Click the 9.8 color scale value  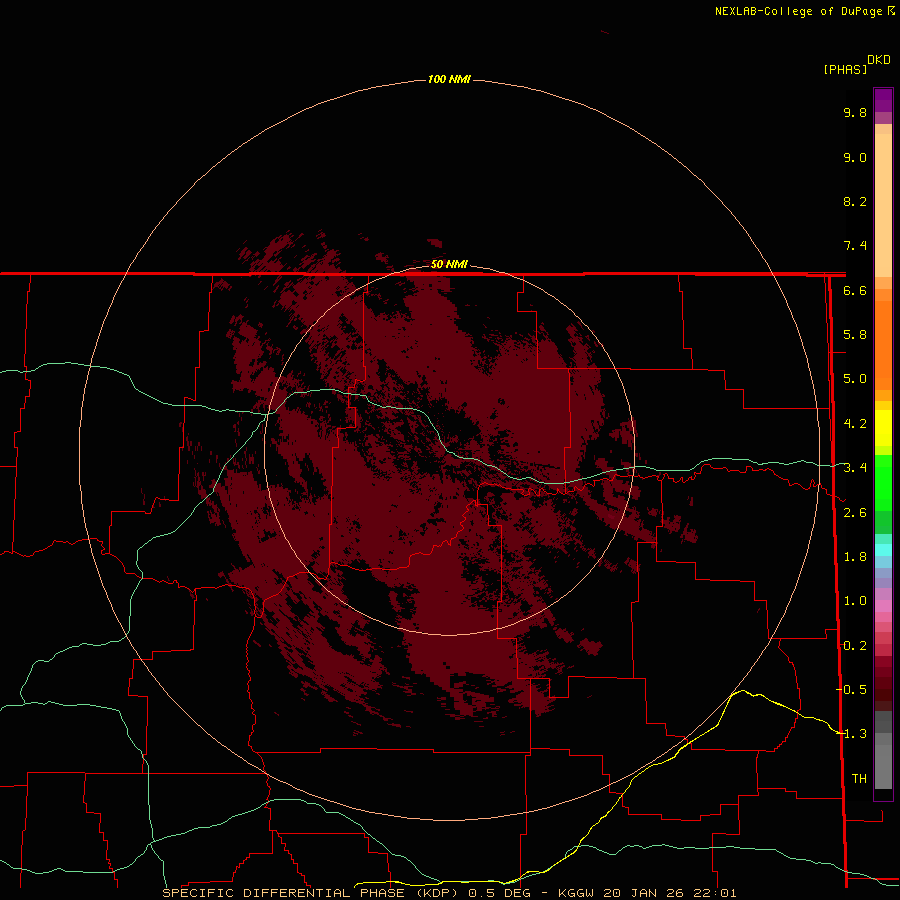tap(855, 112)
